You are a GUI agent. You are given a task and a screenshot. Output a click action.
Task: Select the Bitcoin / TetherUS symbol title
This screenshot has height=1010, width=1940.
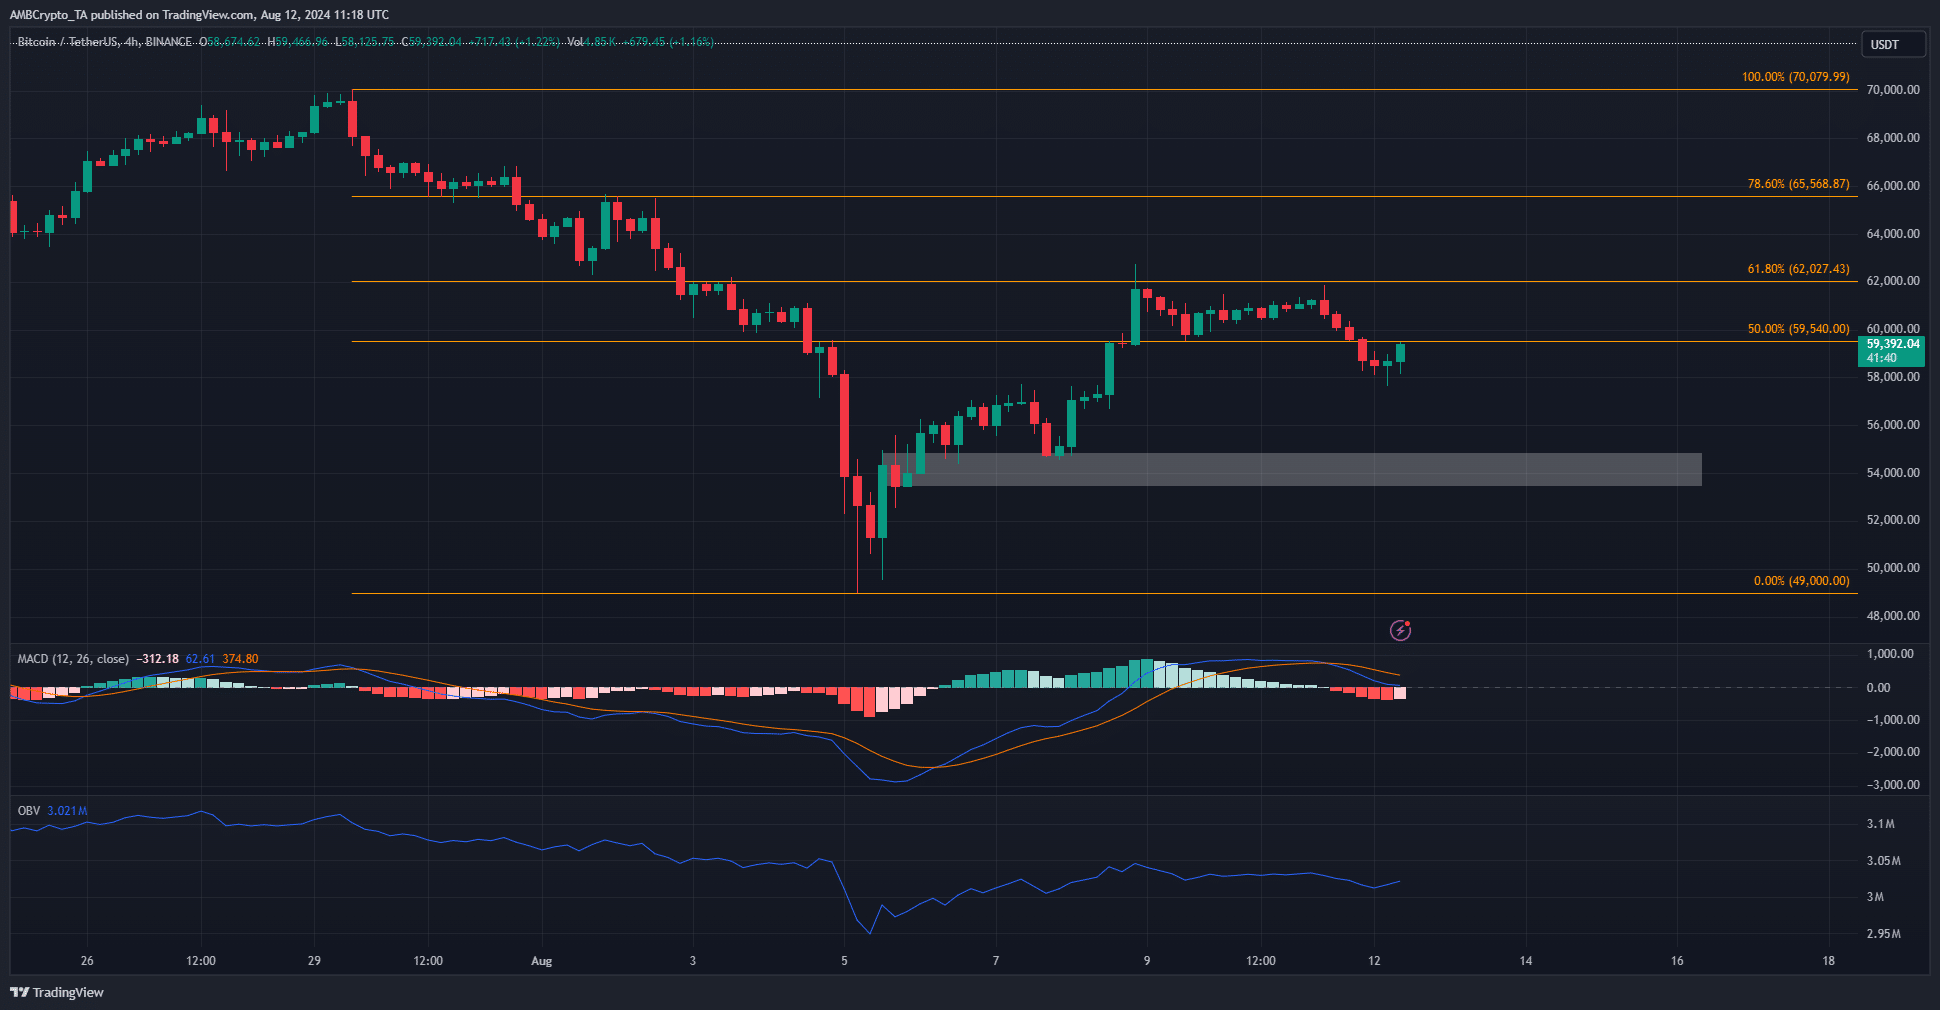(67, 42)
